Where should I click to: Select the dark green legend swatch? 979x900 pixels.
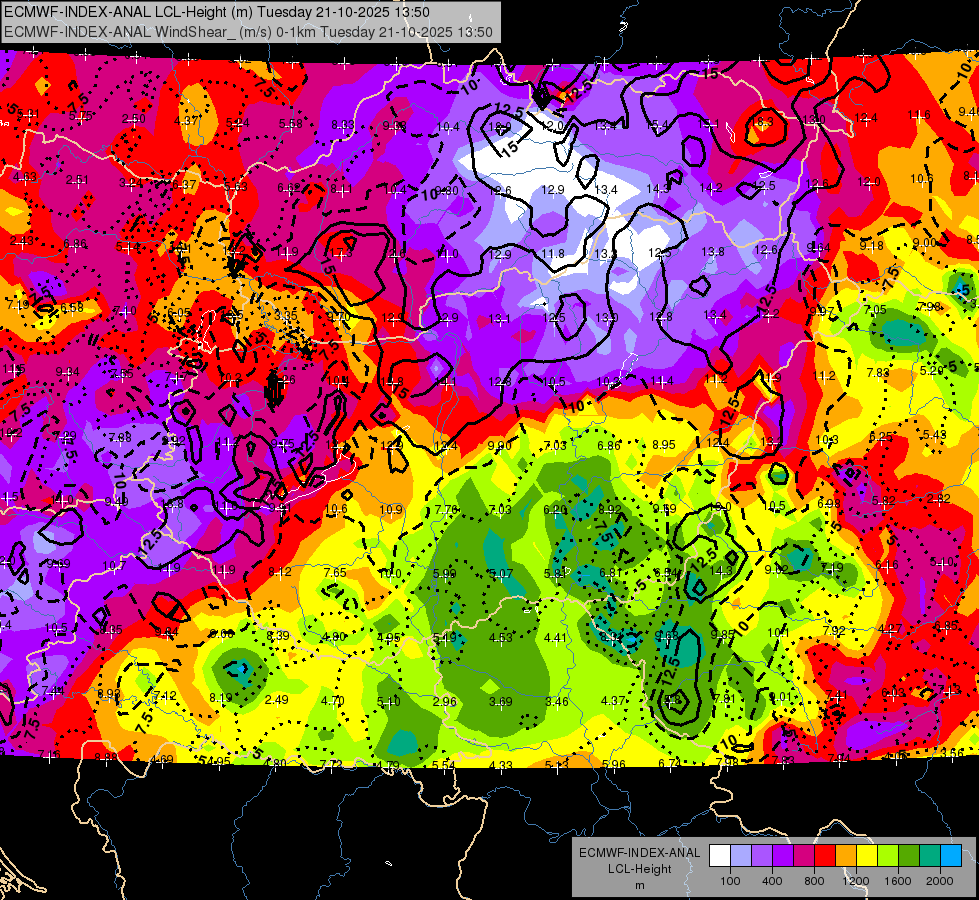click(x=909, y=856)
